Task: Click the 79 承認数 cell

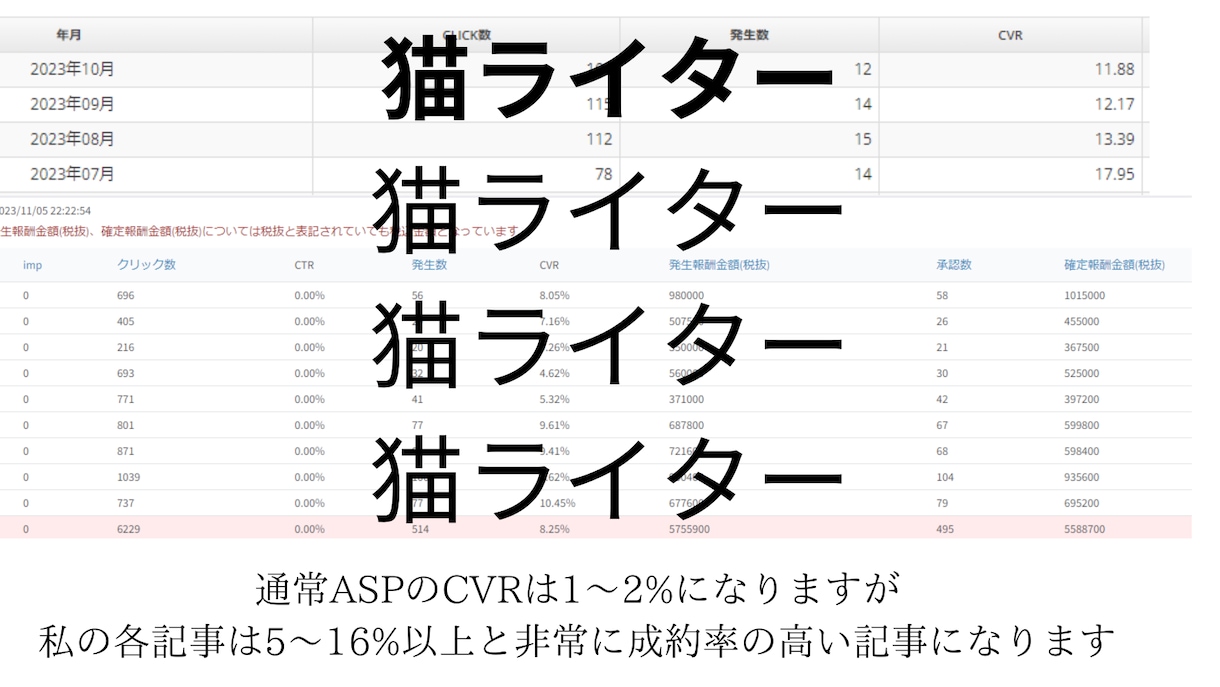Action: (942, 503)
